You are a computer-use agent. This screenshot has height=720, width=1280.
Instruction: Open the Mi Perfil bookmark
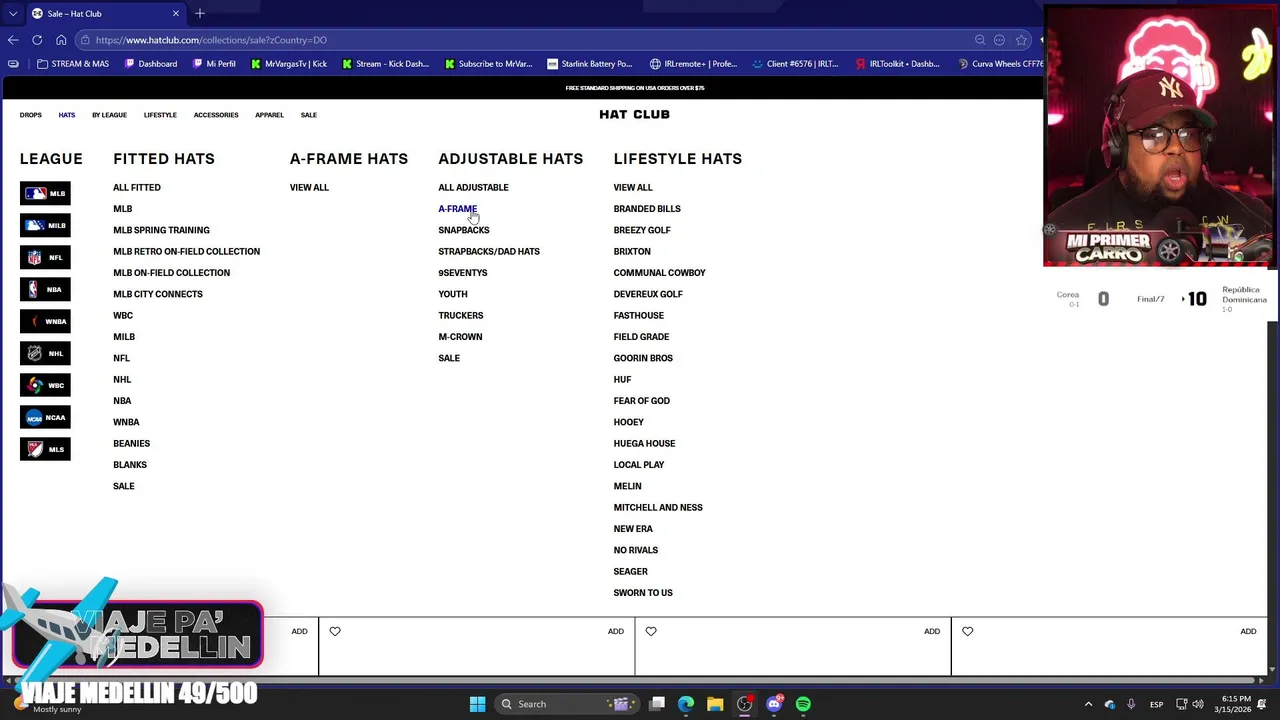point(214,64)
